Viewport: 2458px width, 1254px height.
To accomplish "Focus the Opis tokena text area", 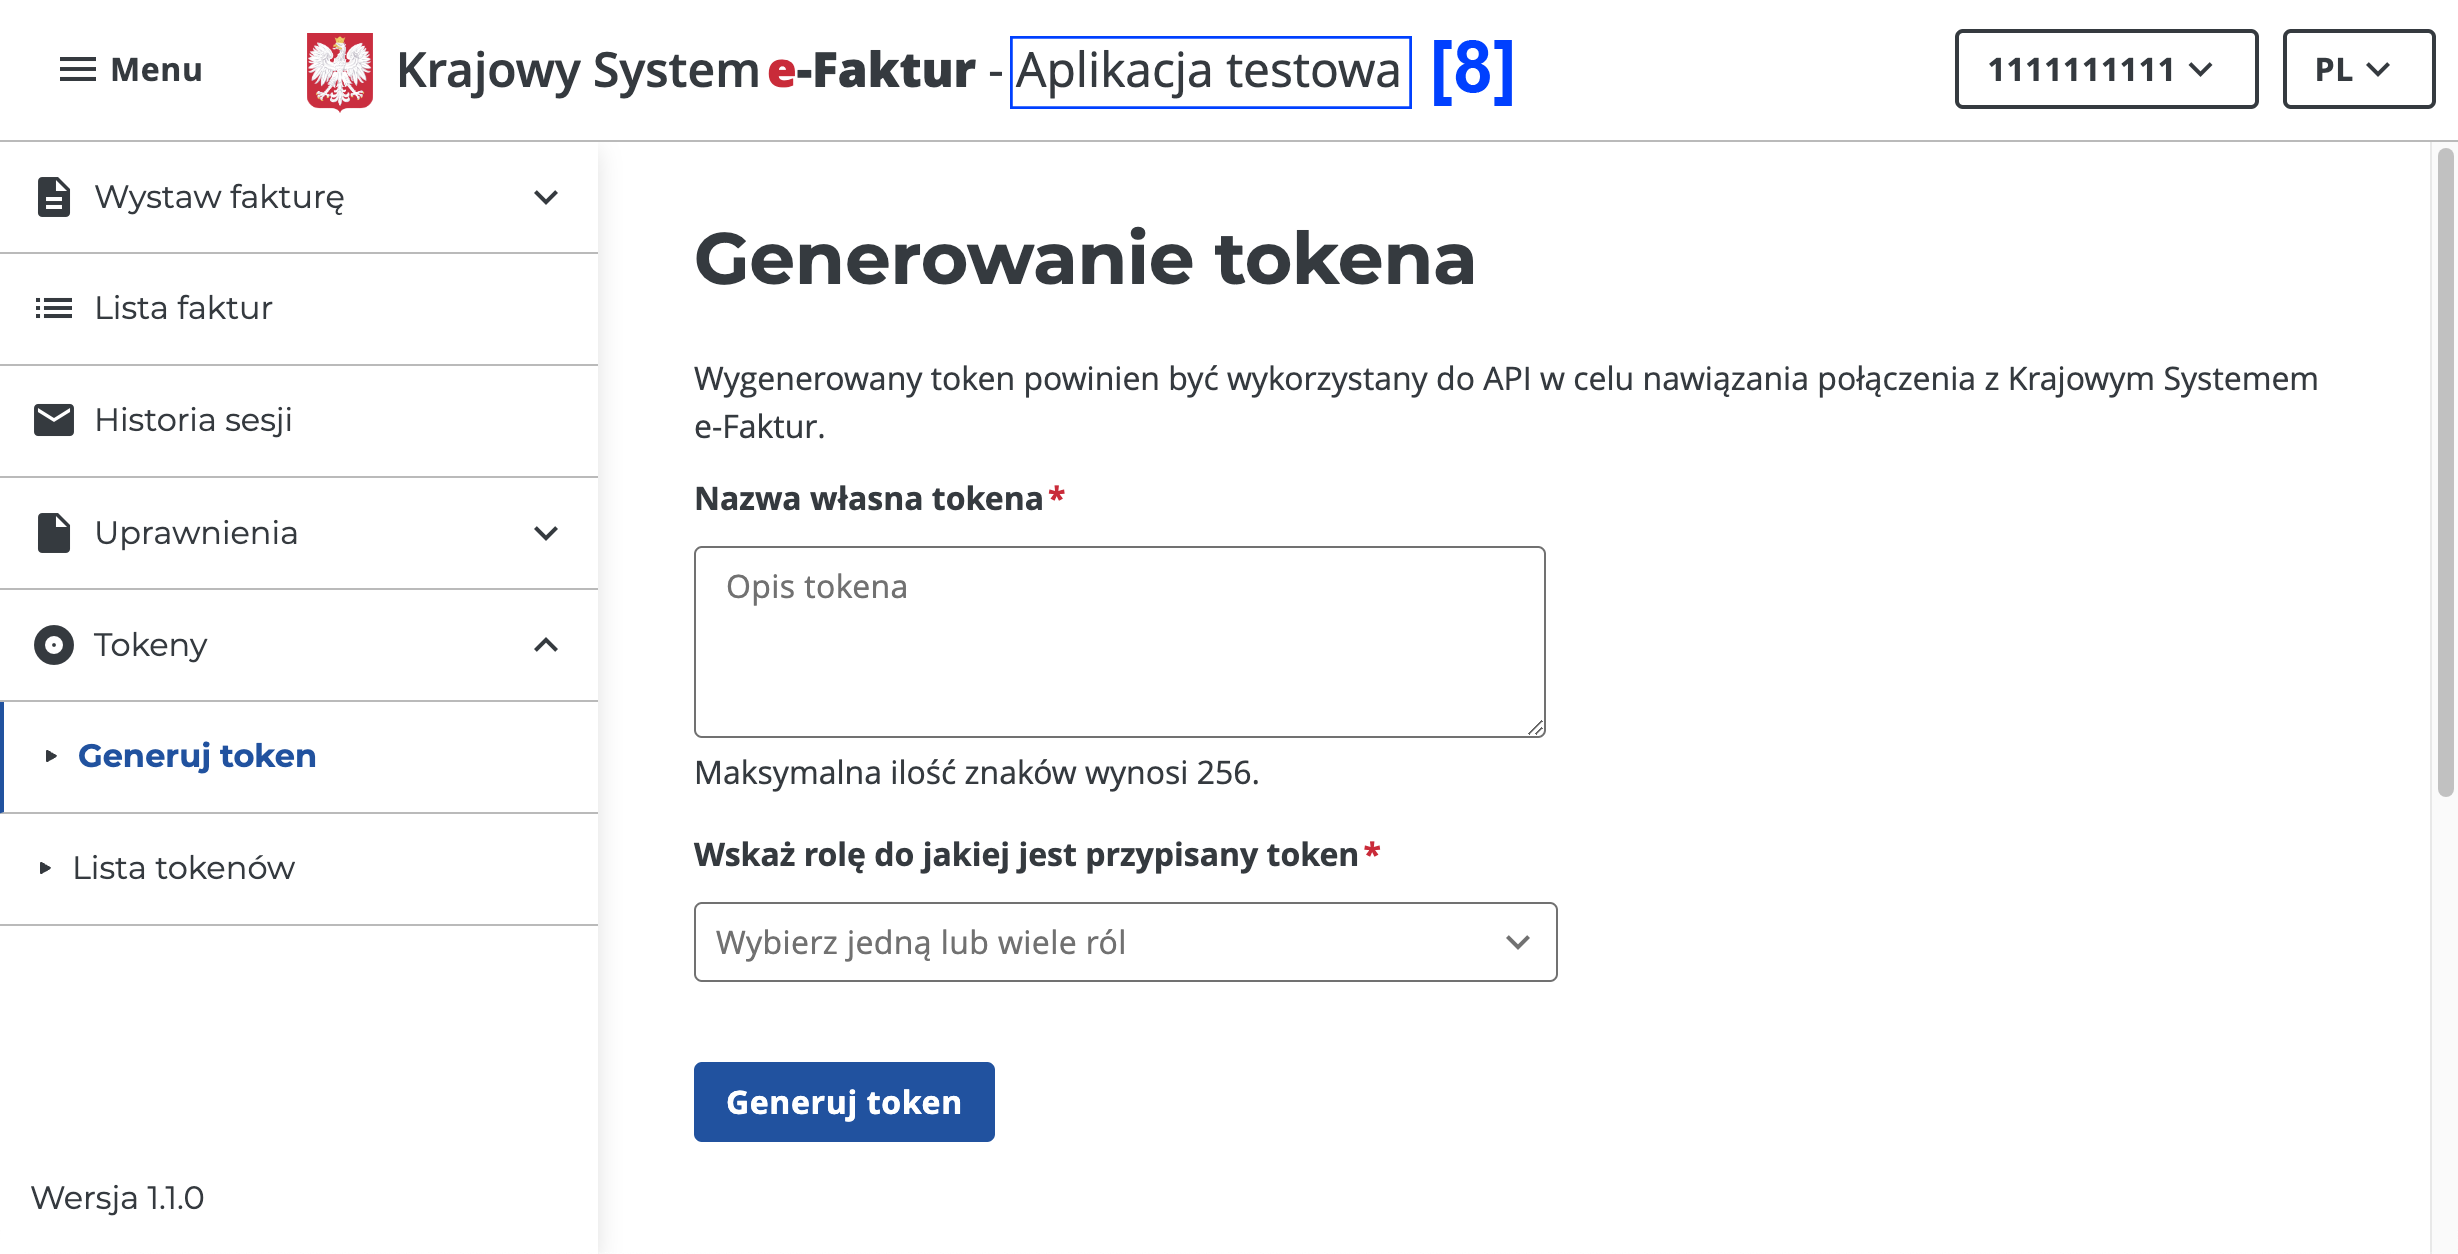I will [x=1119, y=641].
